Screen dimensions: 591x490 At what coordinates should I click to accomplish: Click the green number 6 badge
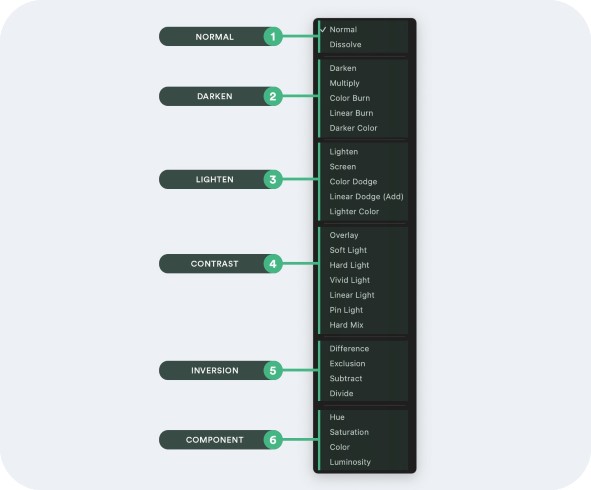tap(273, 440)
